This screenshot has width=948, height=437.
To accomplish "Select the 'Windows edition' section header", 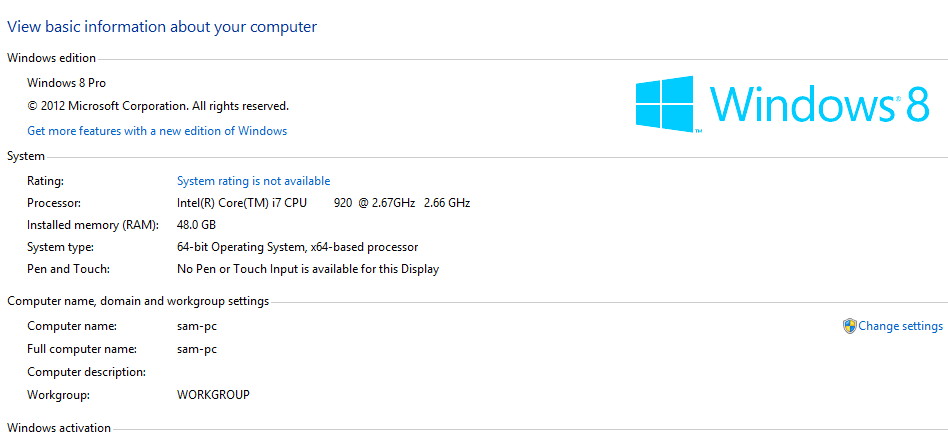I will click(x=52, y=58).
